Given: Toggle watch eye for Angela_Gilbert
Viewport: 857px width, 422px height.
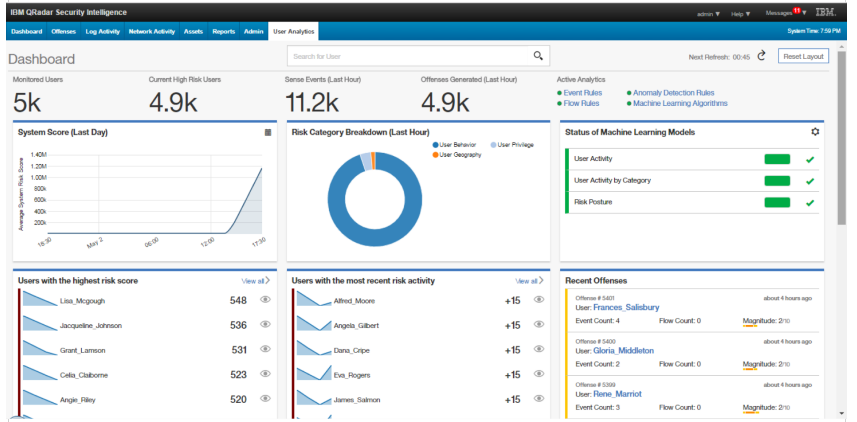Looking at the screenshot, I should (539, 324).
